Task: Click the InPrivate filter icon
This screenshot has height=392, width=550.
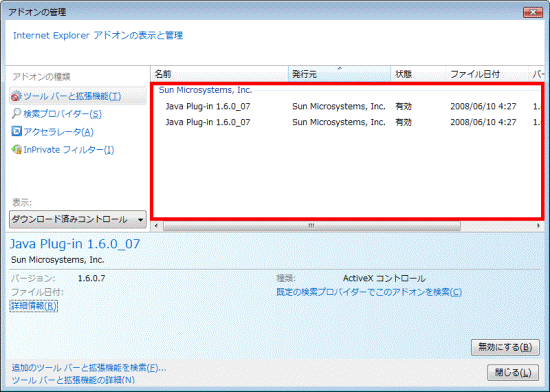Action: pos(16,149)
